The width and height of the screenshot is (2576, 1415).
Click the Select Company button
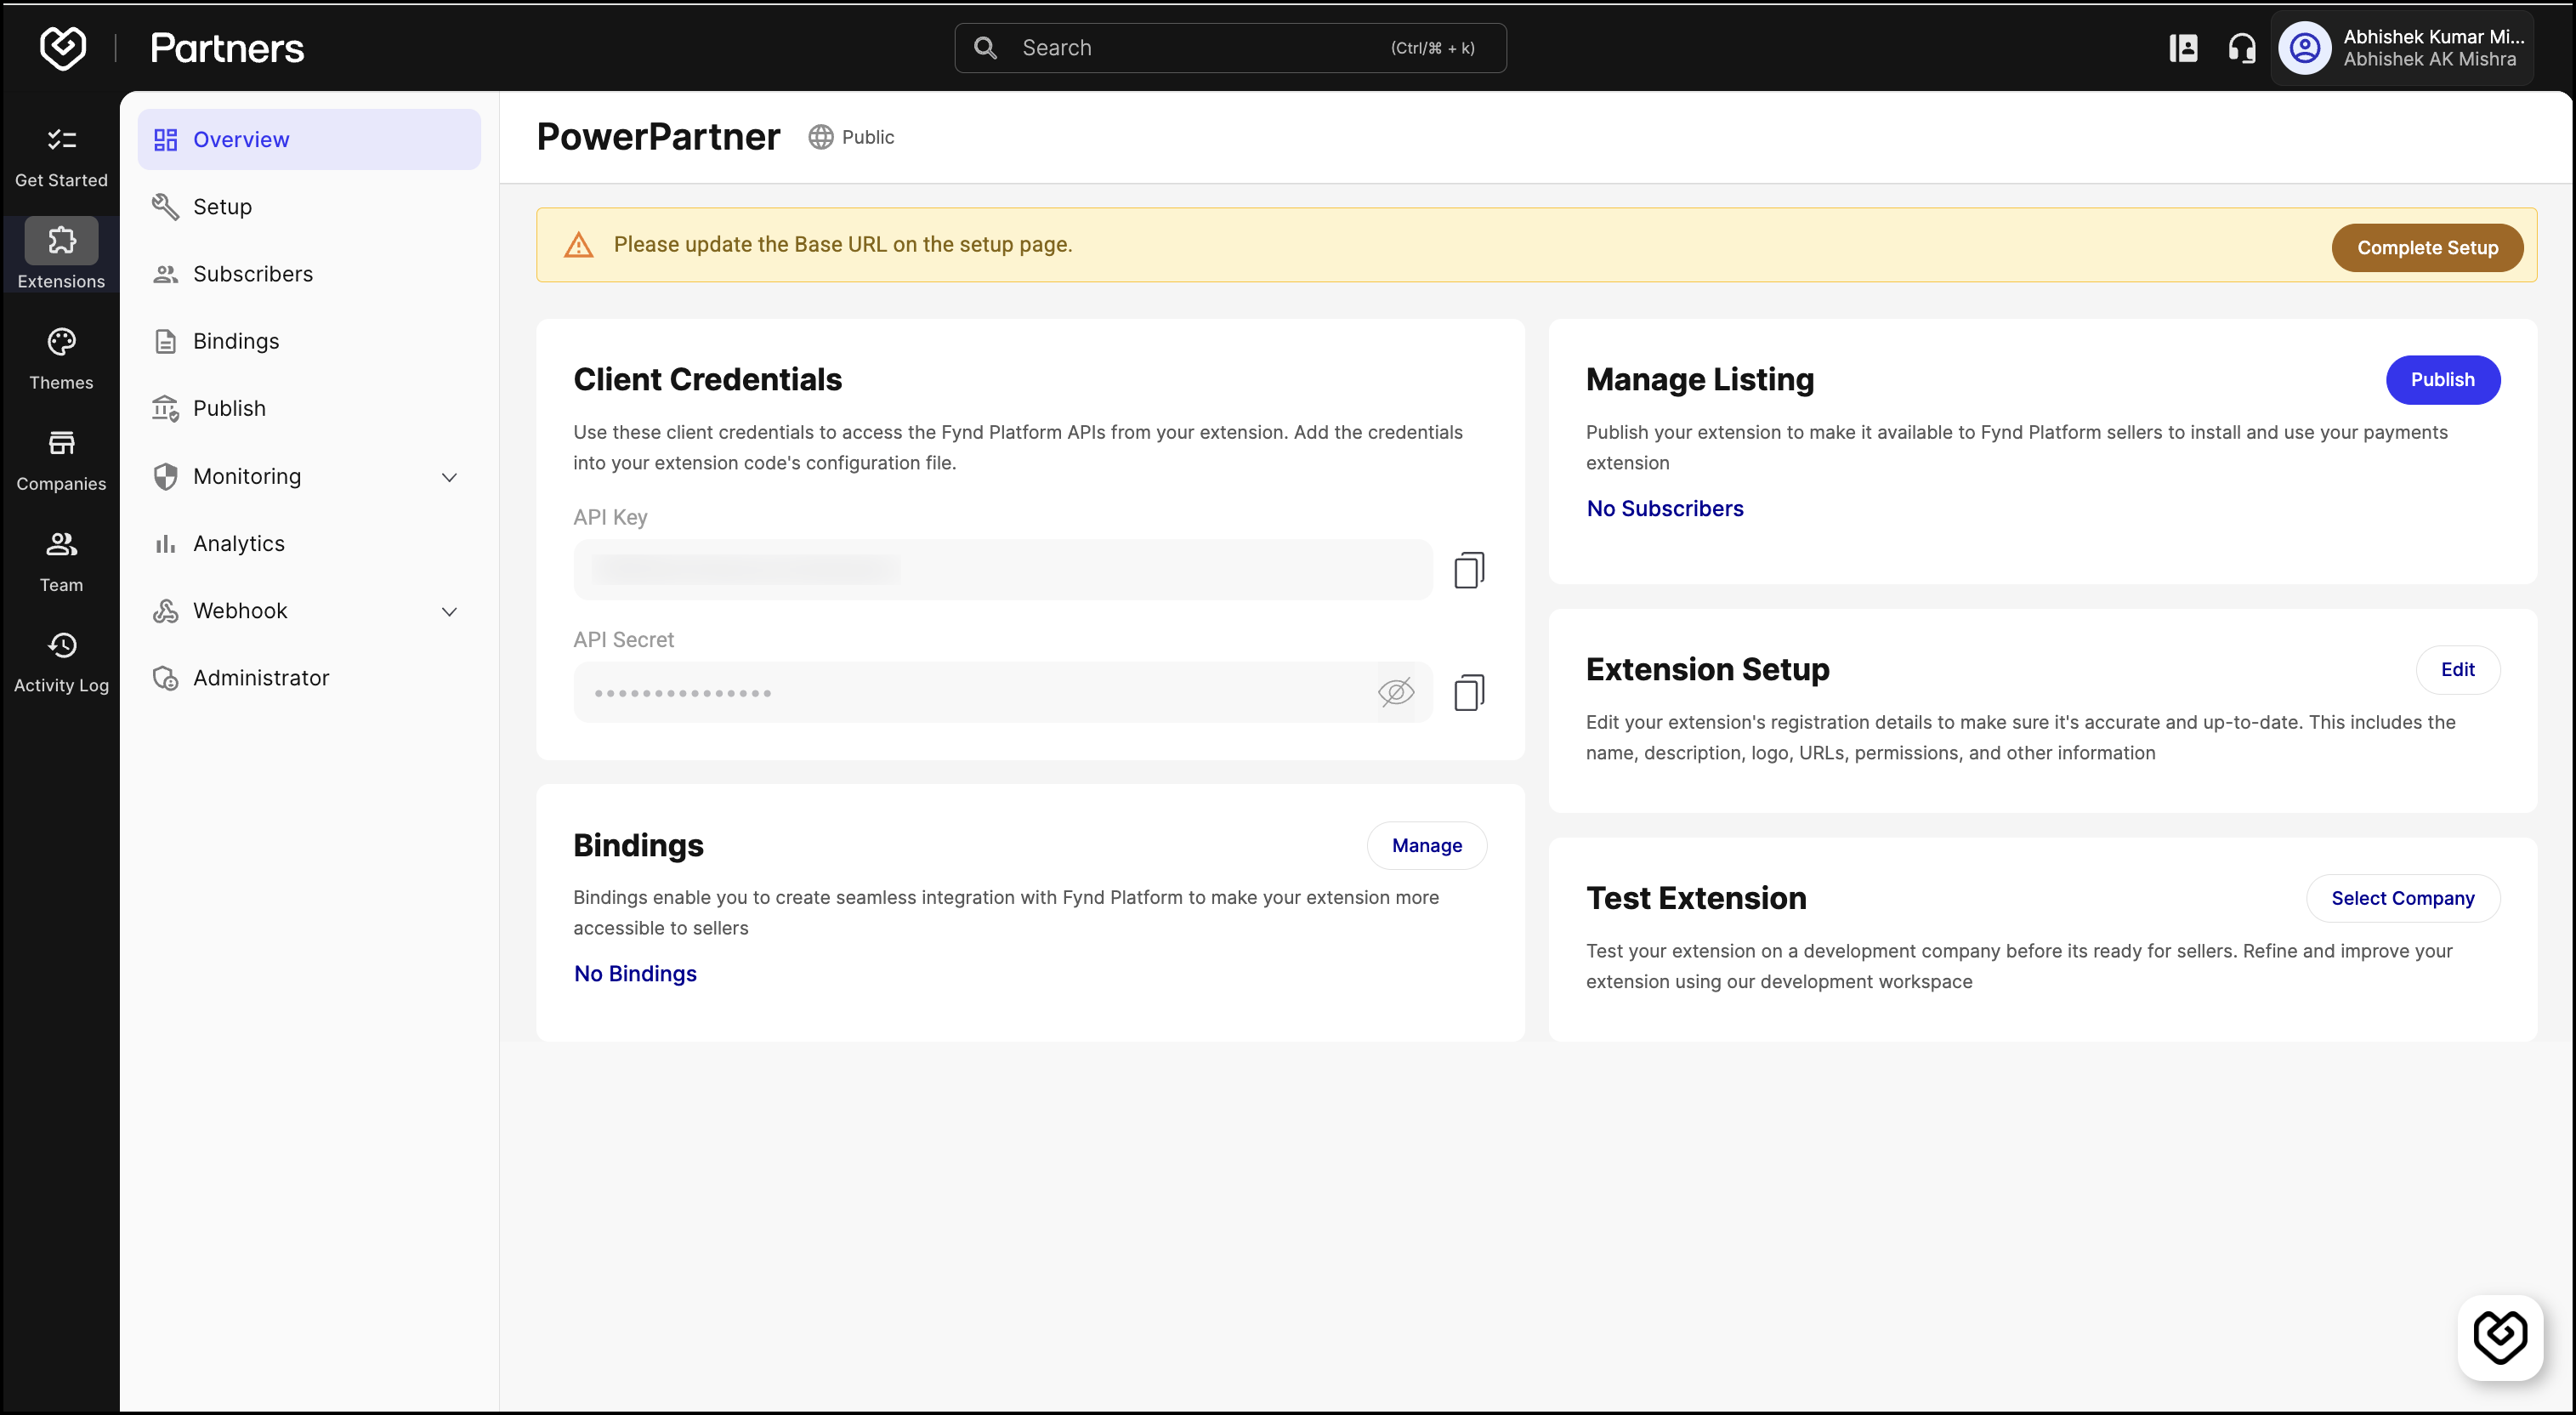[x=2402, y=898]
